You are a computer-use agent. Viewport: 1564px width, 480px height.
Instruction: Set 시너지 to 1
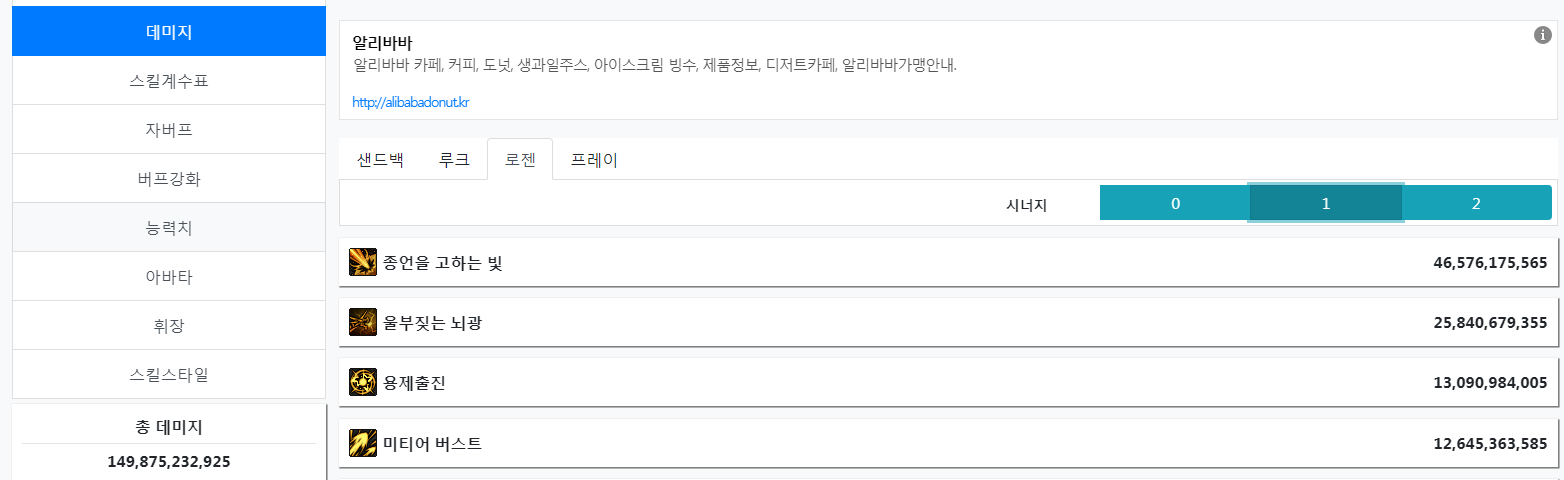click(1326, 203)
